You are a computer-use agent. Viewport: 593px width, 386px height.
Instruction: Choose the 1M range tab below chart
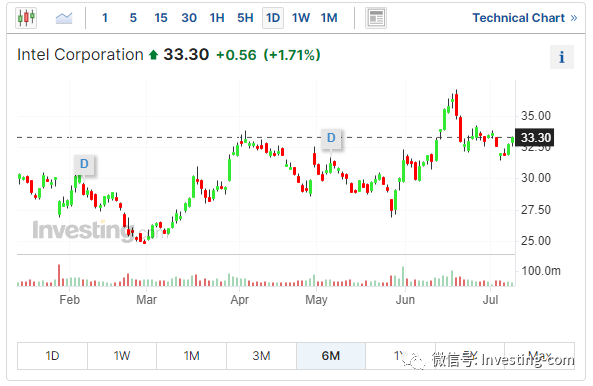pos(191,356)
